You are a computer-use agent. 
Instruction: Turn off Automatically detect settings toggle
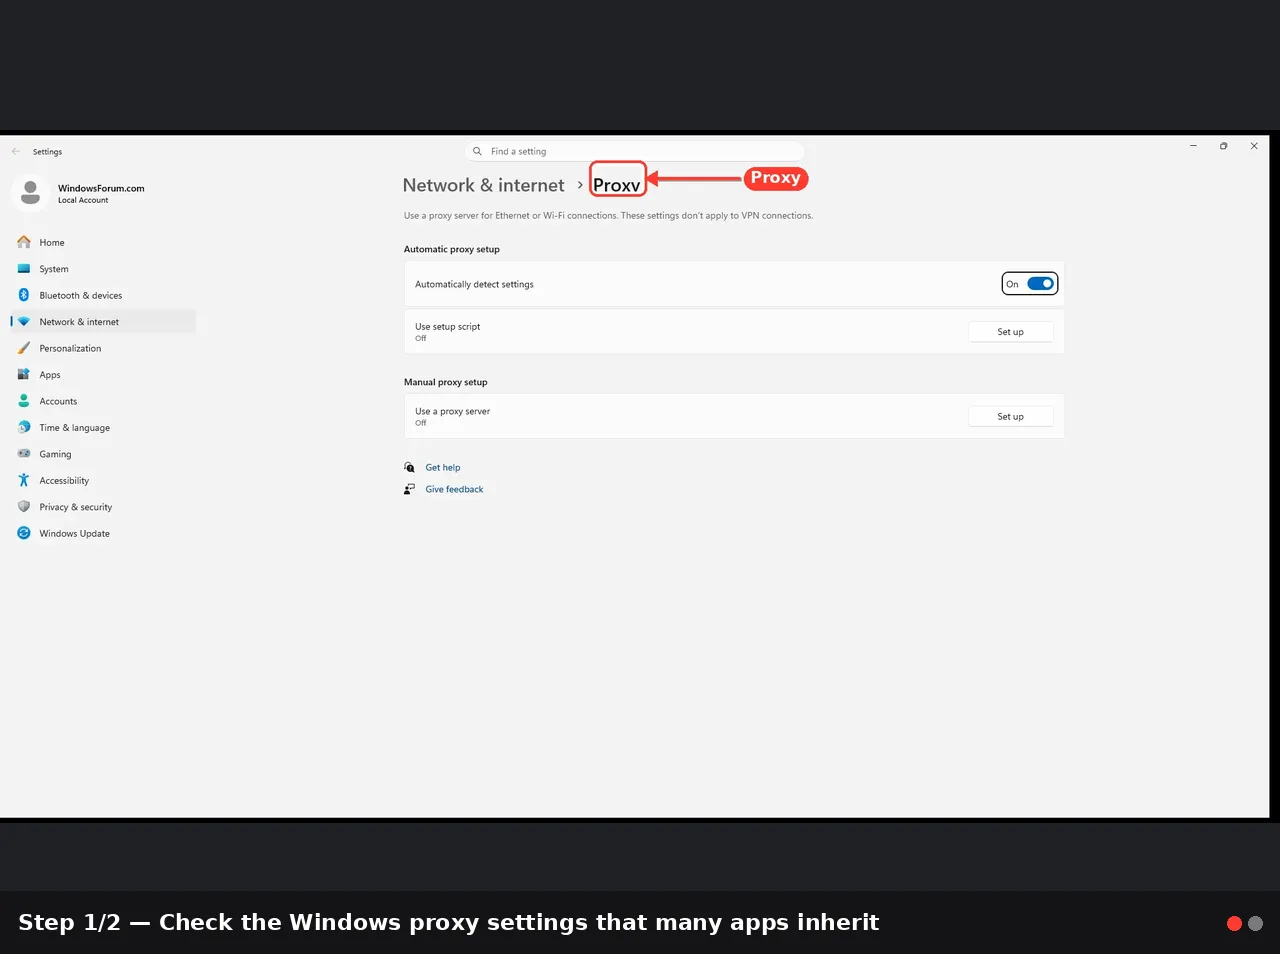click(1040, 284)
